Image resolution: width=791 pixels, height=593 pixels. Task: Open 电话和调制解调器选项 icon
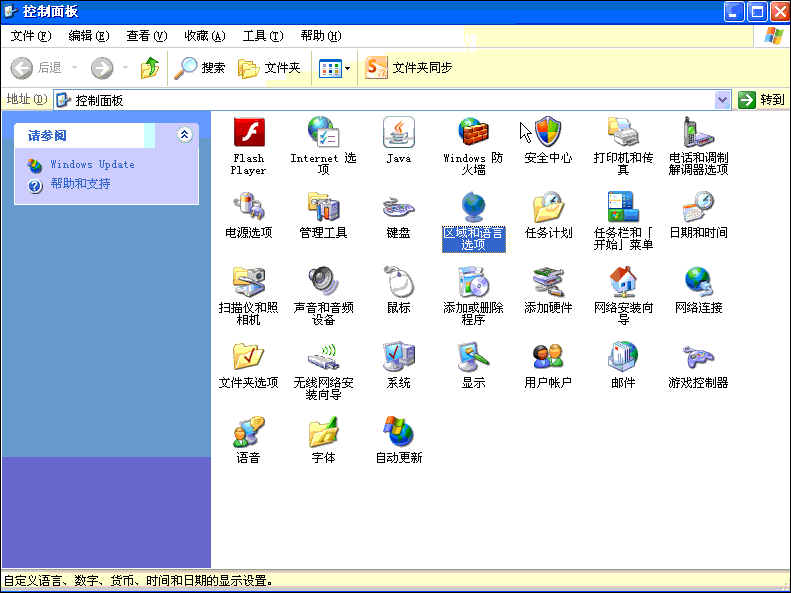click(x=698, y=133)
